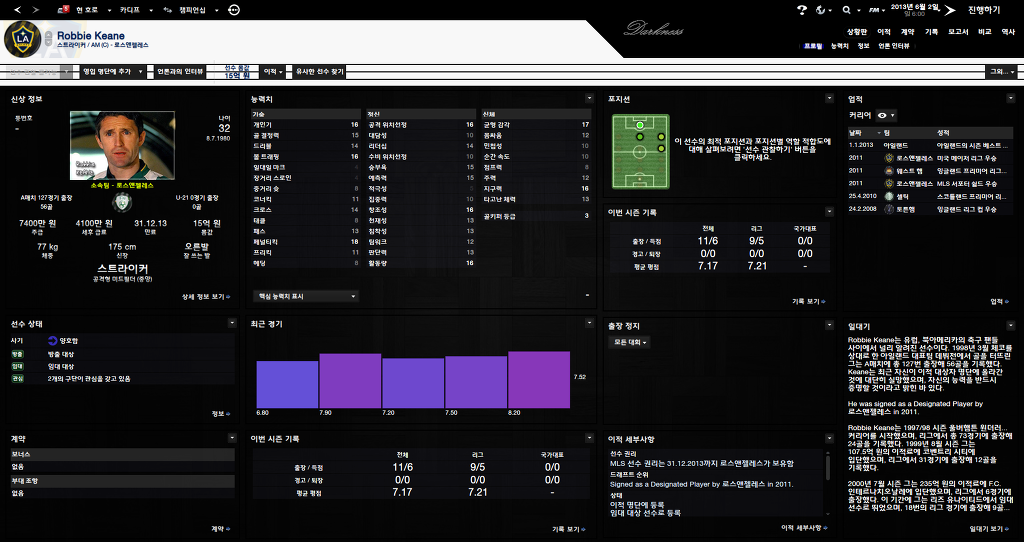The image size is (1024, 542).
Task: Click the tallest 8.20 rating bar
Action: (538, 379)
